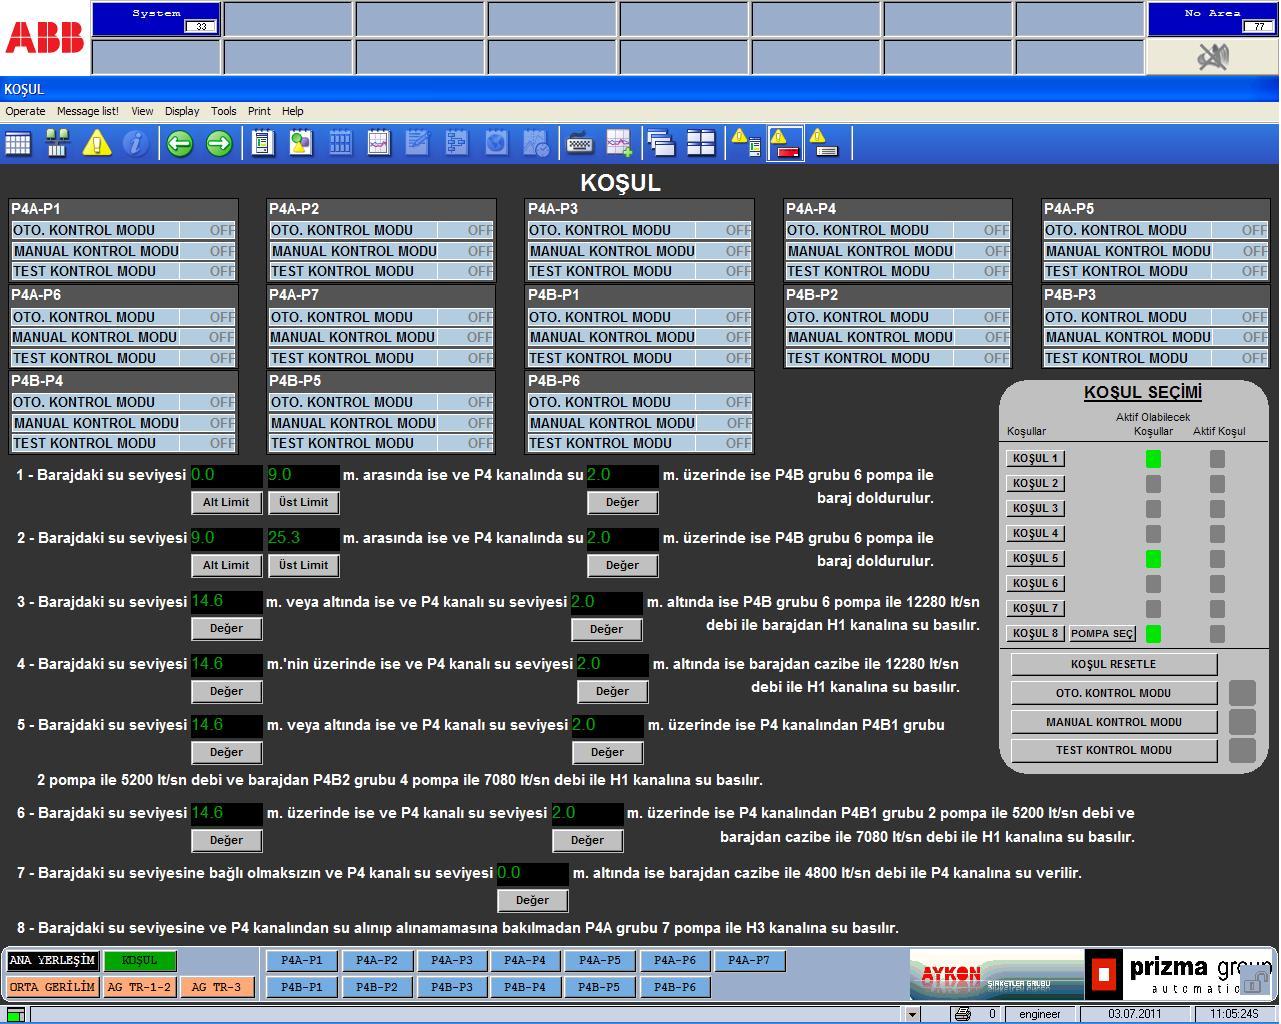Click the alarm with white list icon

pos(823,144)
